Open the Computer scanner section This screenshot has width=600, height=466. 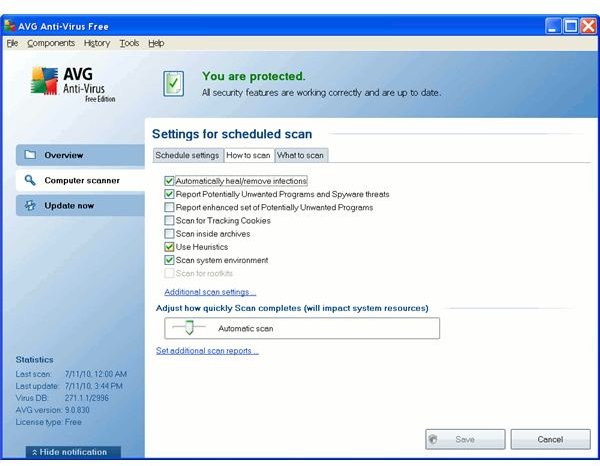[80, 180]
